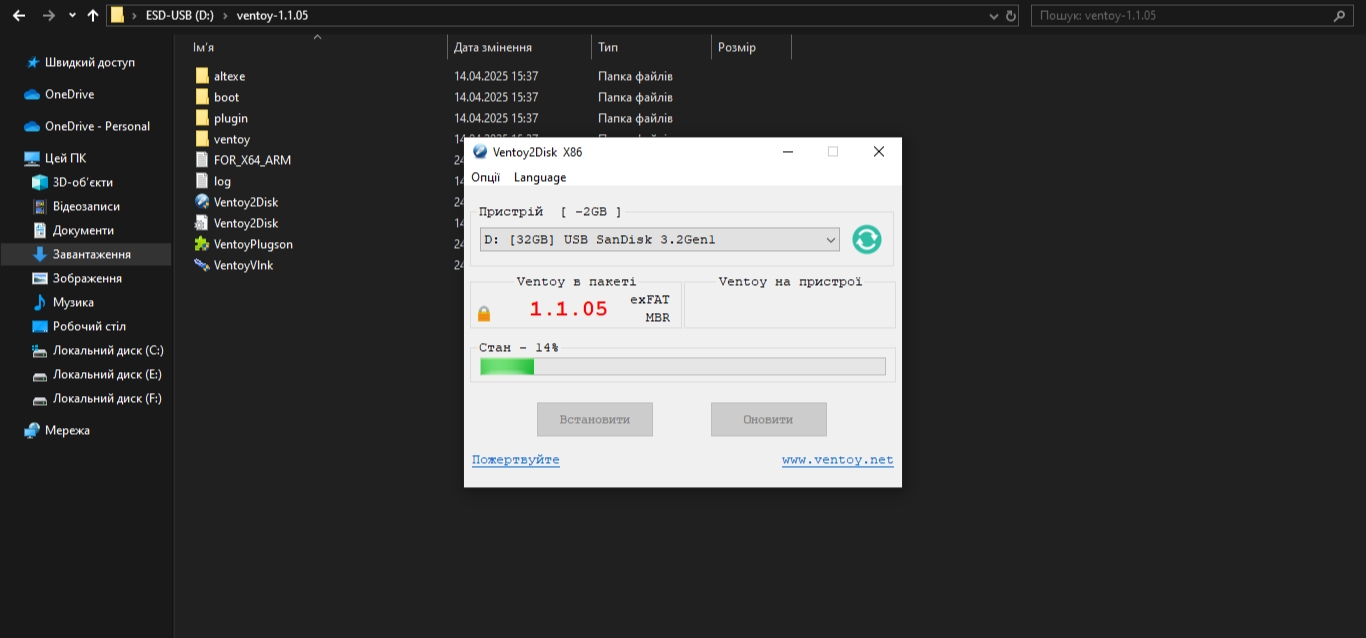Open the Language menu in Ventoy2Disk
Image resolution: width=1366 pixels, height=638 pixels.
[540, 177]
